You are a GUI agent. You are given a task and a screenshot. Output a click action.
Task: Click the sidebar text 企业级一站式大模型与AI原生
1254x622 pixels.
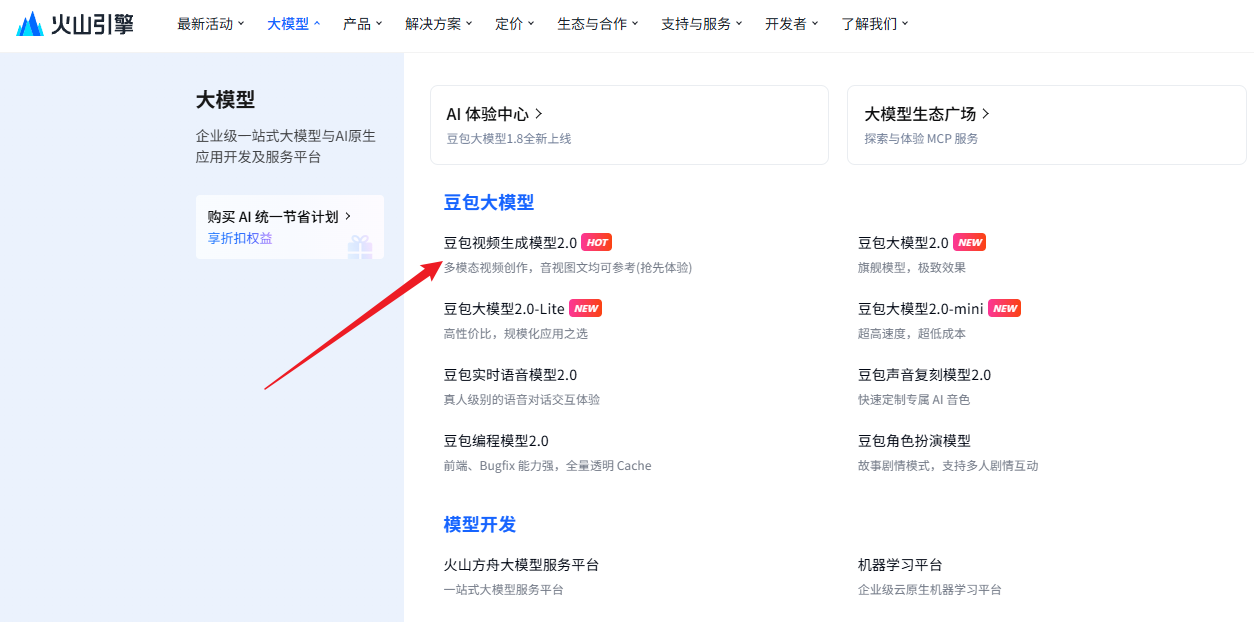286,136
